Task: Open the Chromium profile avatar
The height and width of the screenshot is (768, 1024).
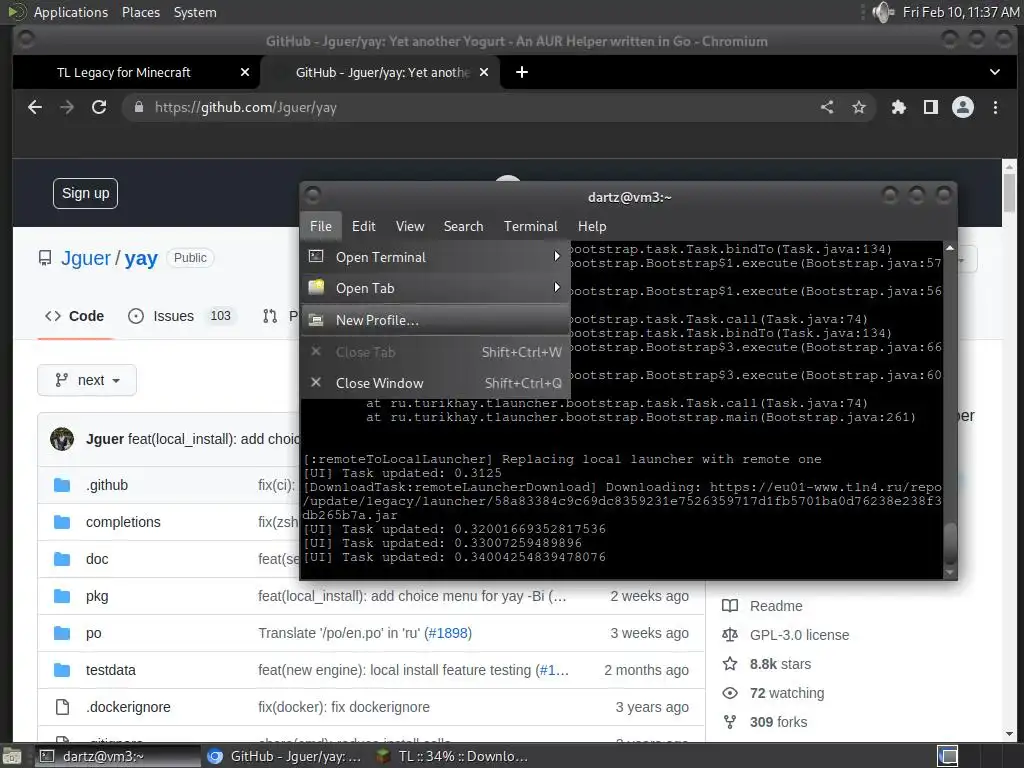Action: click(963, 107)
